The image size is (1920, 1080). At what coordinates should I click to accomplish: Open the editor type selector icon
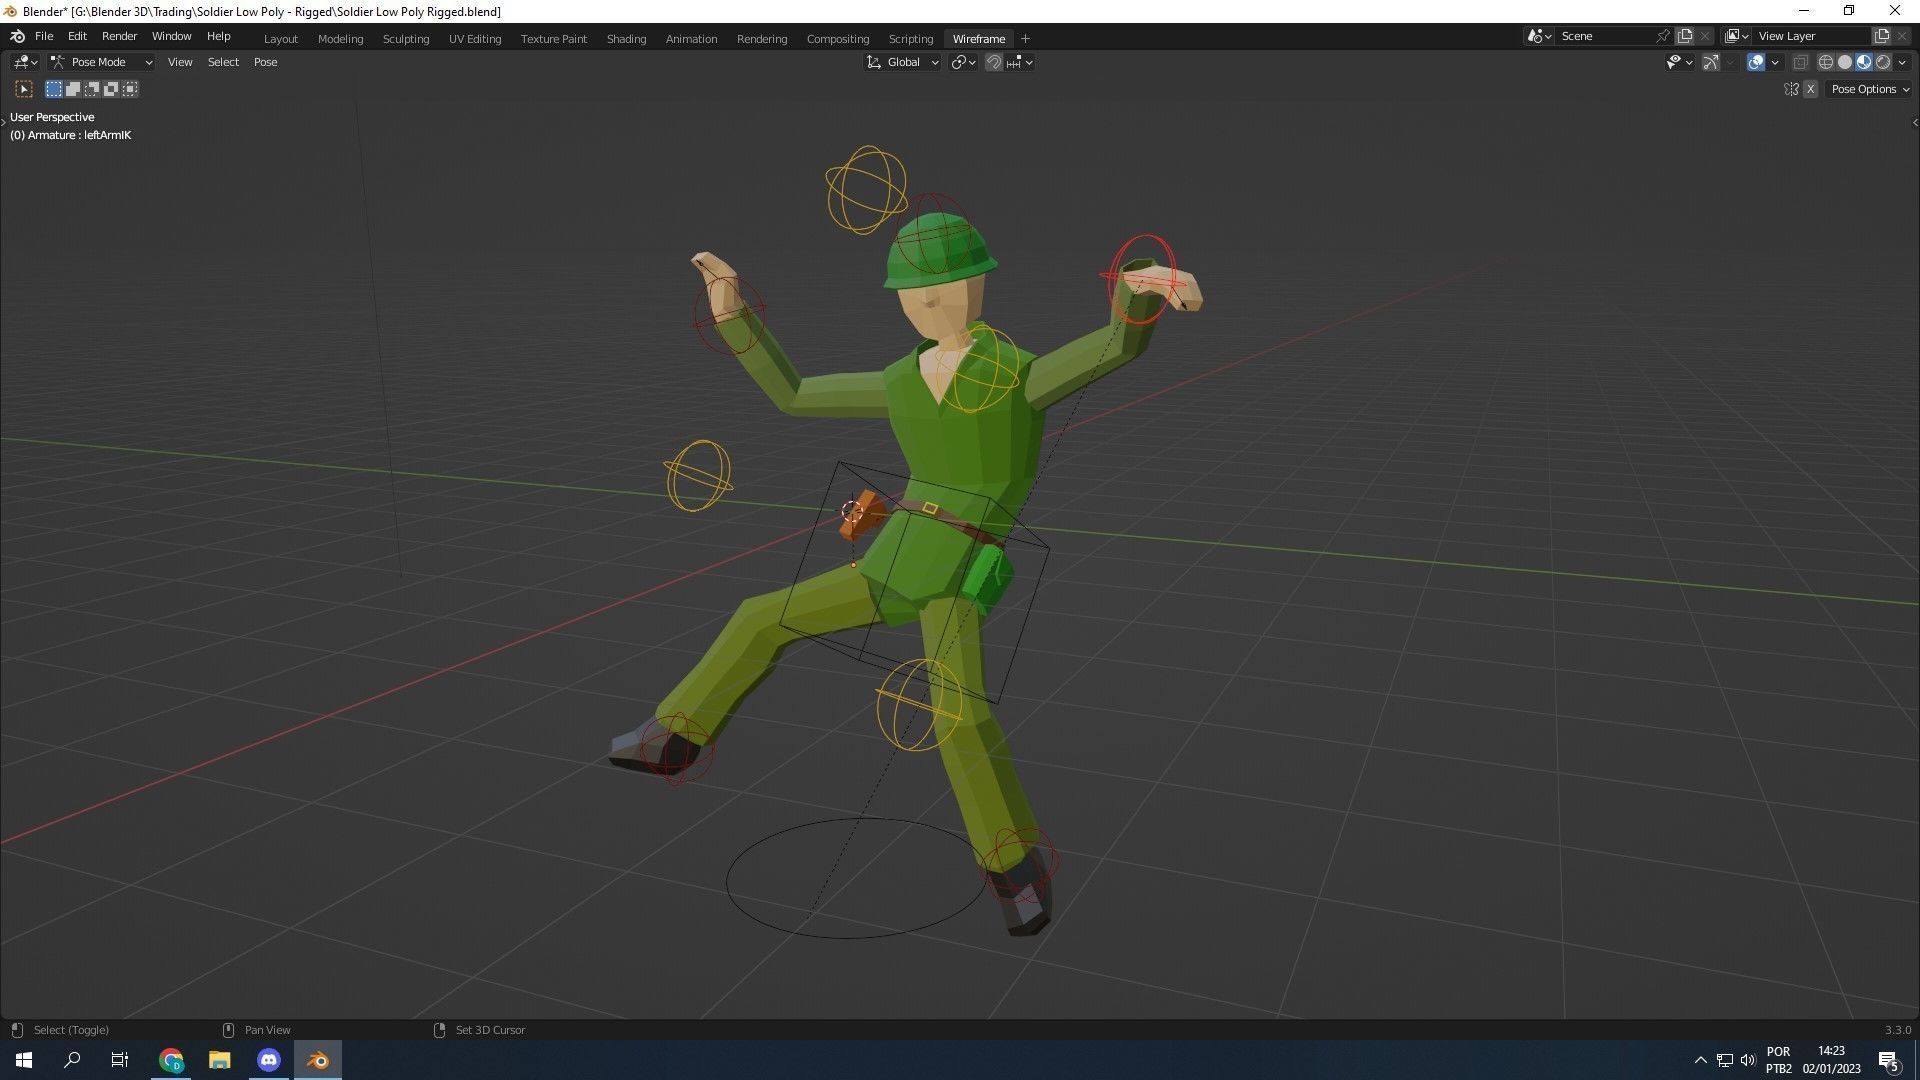(22, 62)
